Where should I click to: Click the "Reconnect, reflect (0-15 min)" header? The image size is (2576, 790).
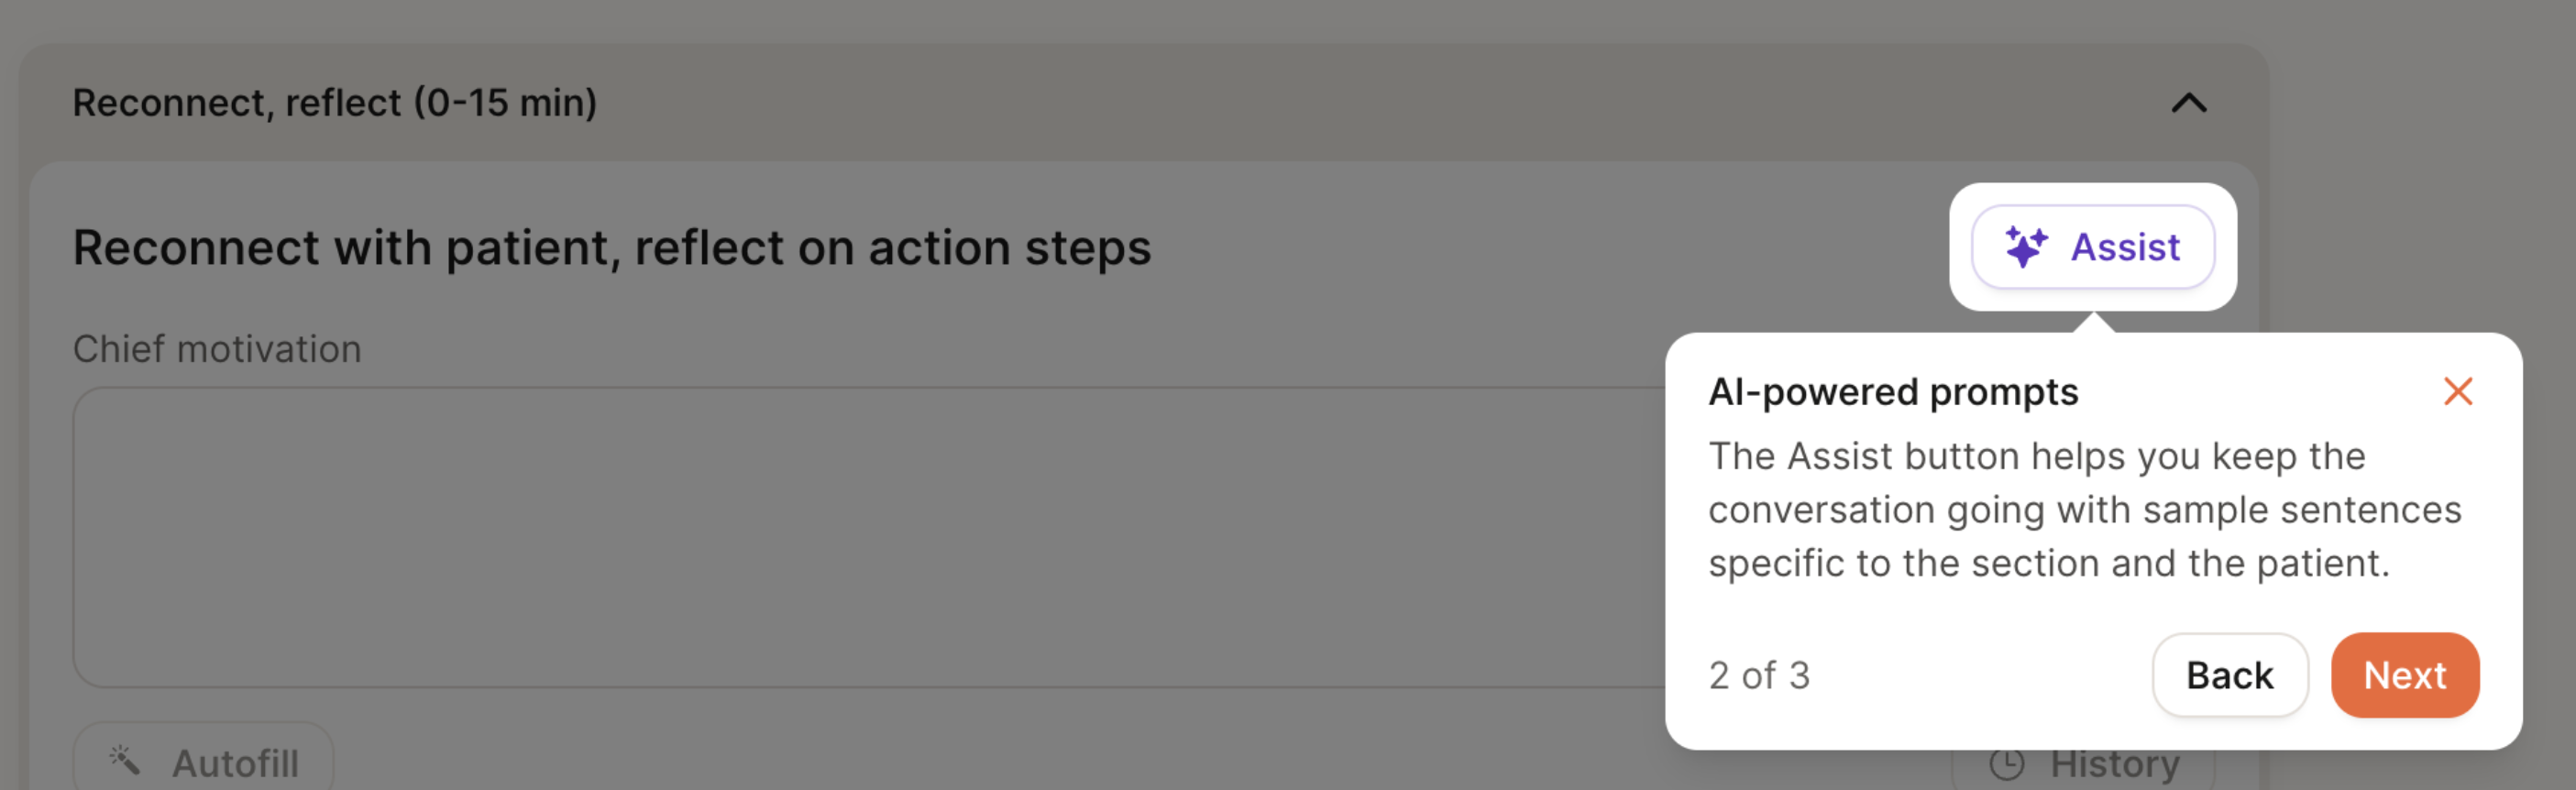pyautogui.click(x=335, y=103)
